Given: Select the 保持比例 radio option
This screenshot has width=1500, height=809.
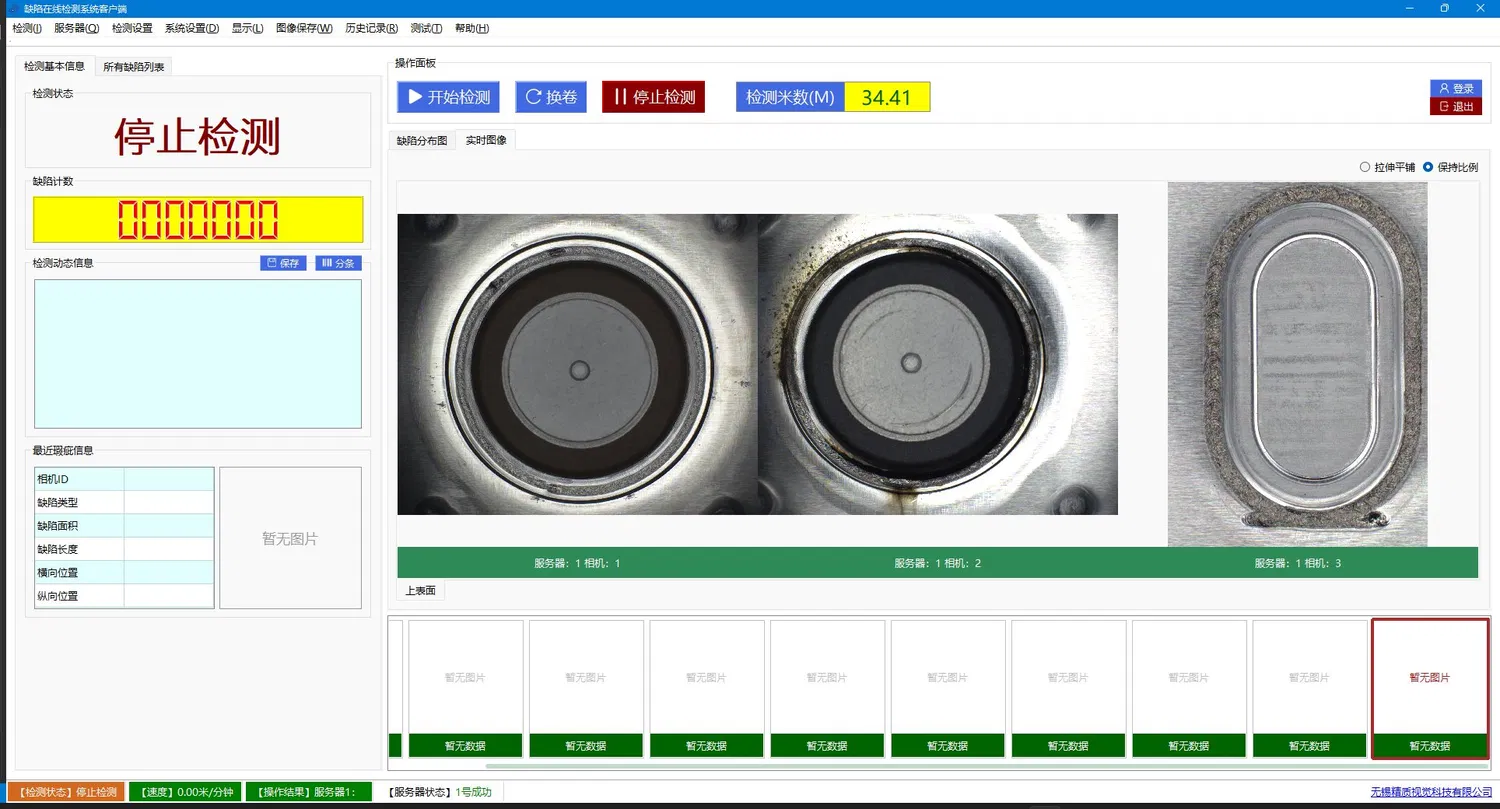Looking at the screenshot, I should [x=1450, y=167].
